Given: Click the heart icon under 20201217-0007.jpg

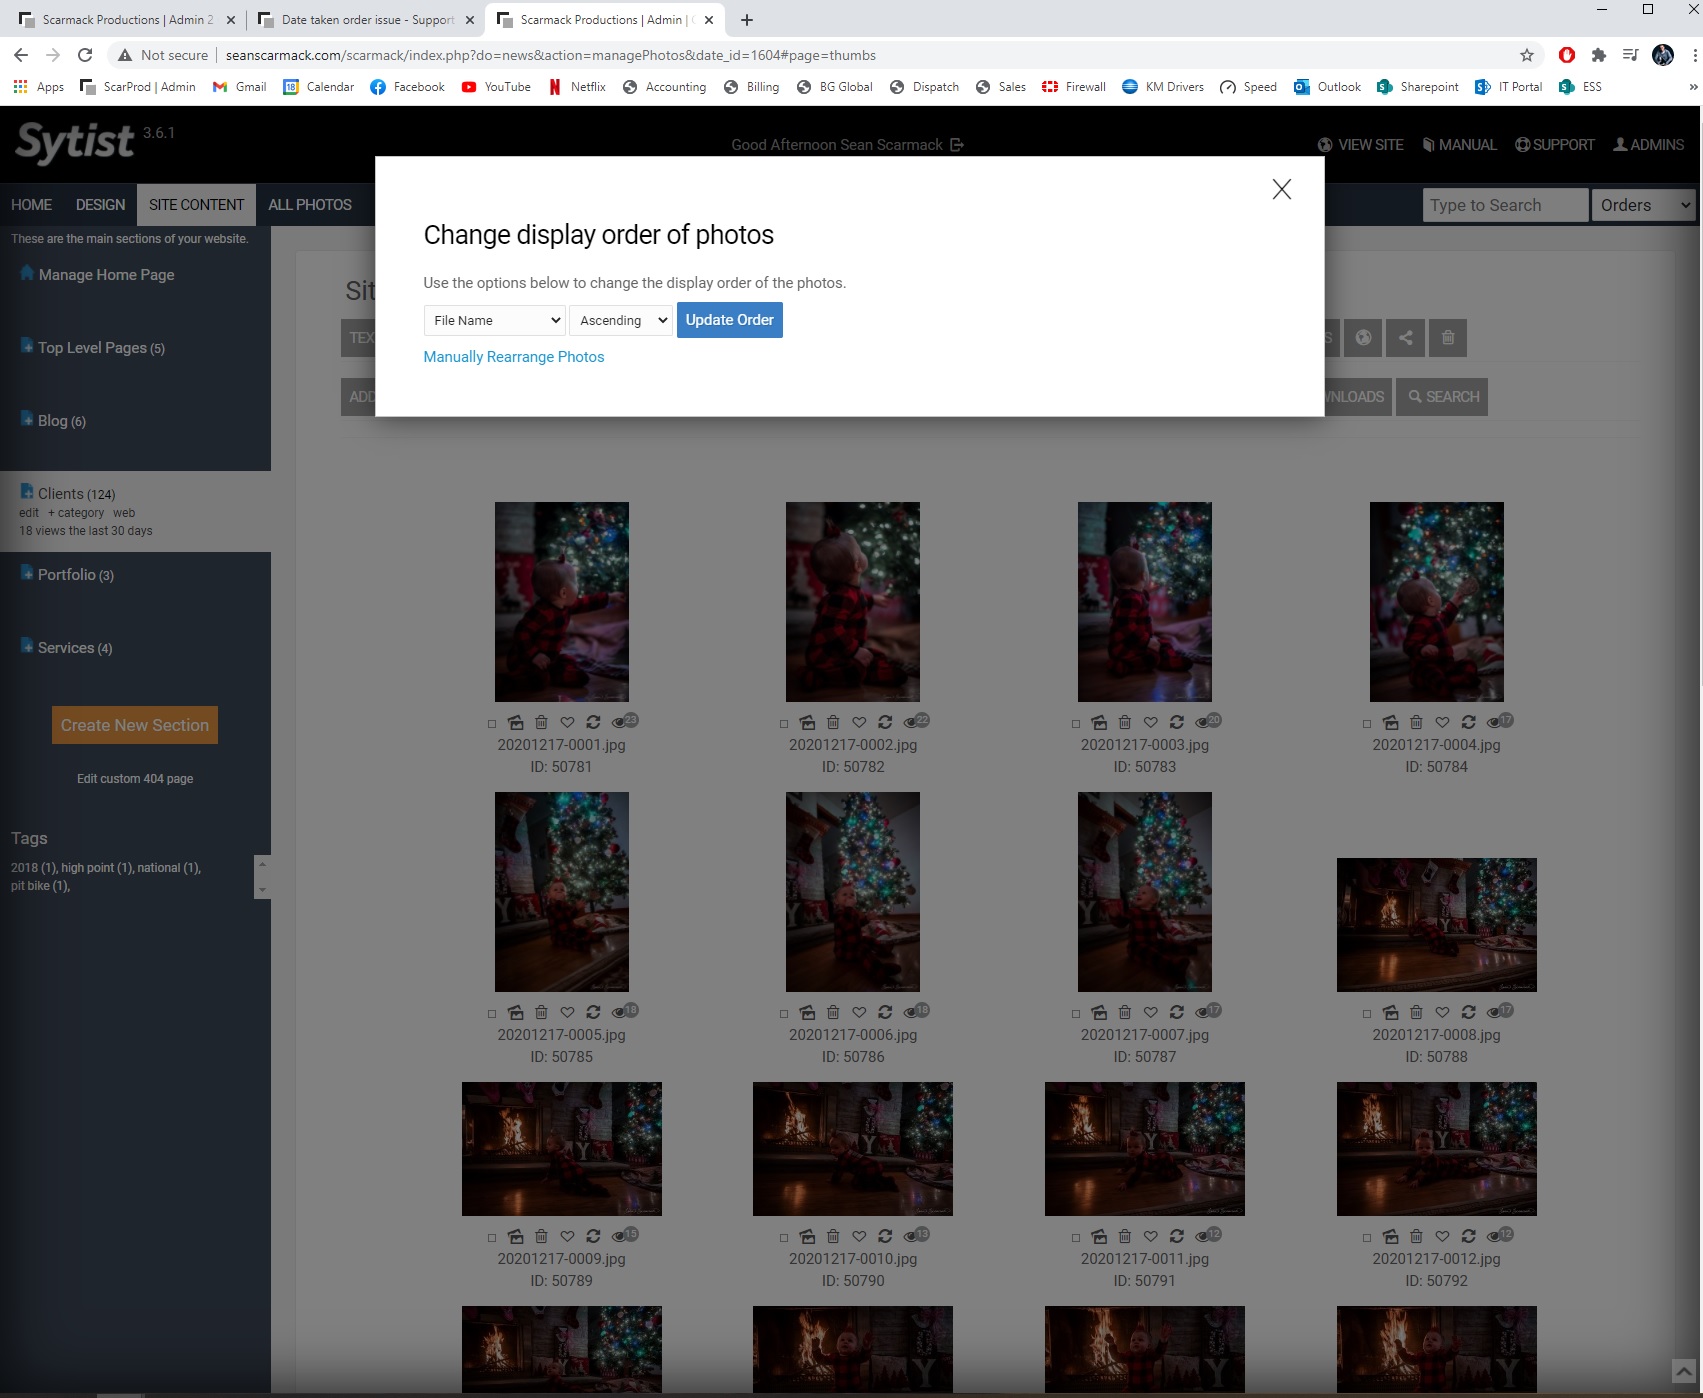Looking at the screenshot, I should [1151, 1012].
